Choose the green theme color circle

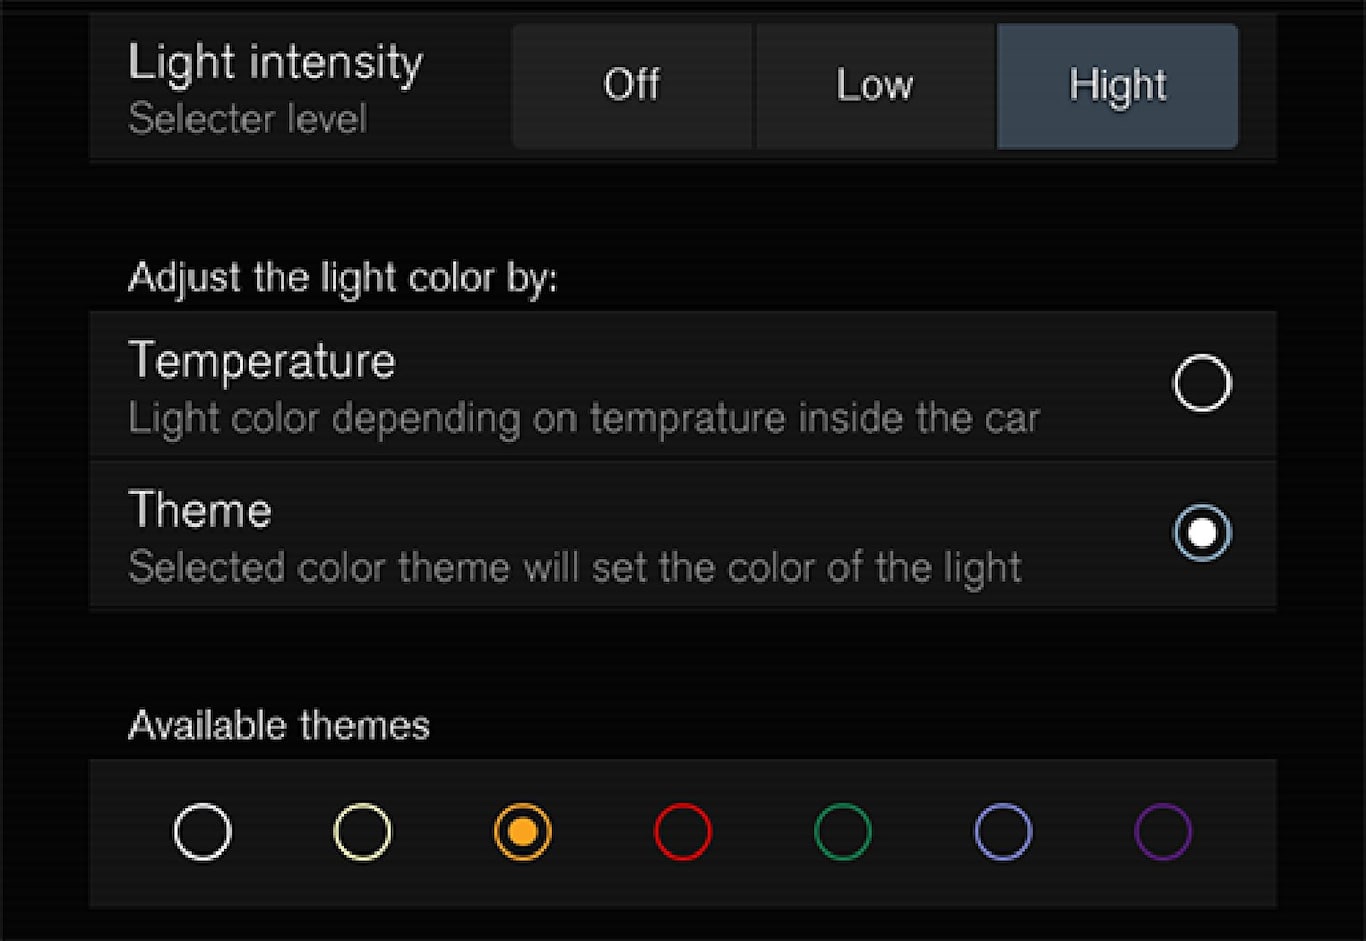coord(842,831)
